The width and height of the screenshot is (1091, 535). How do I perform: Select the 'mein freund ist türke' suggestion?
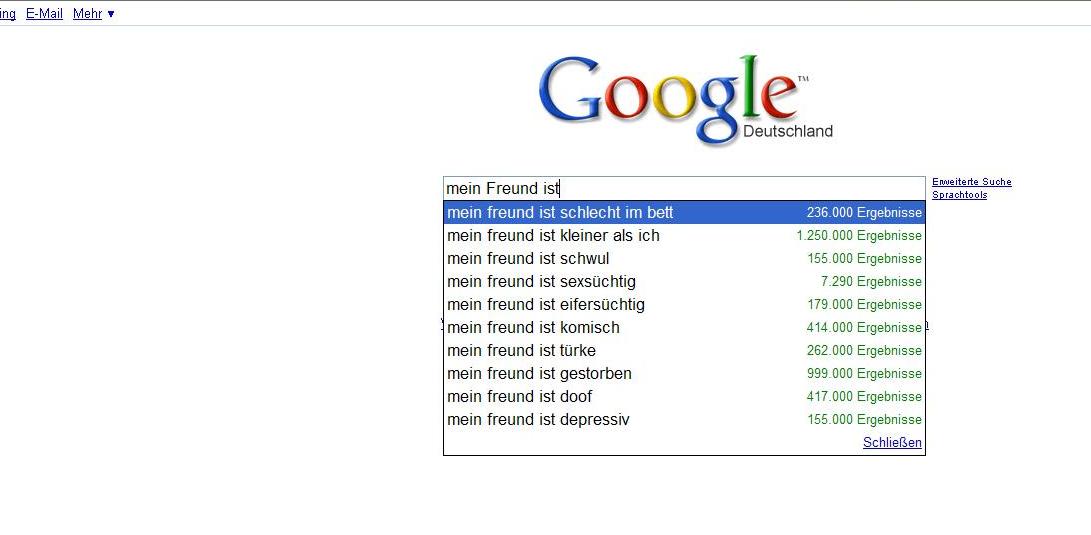(x=521, y=350)
